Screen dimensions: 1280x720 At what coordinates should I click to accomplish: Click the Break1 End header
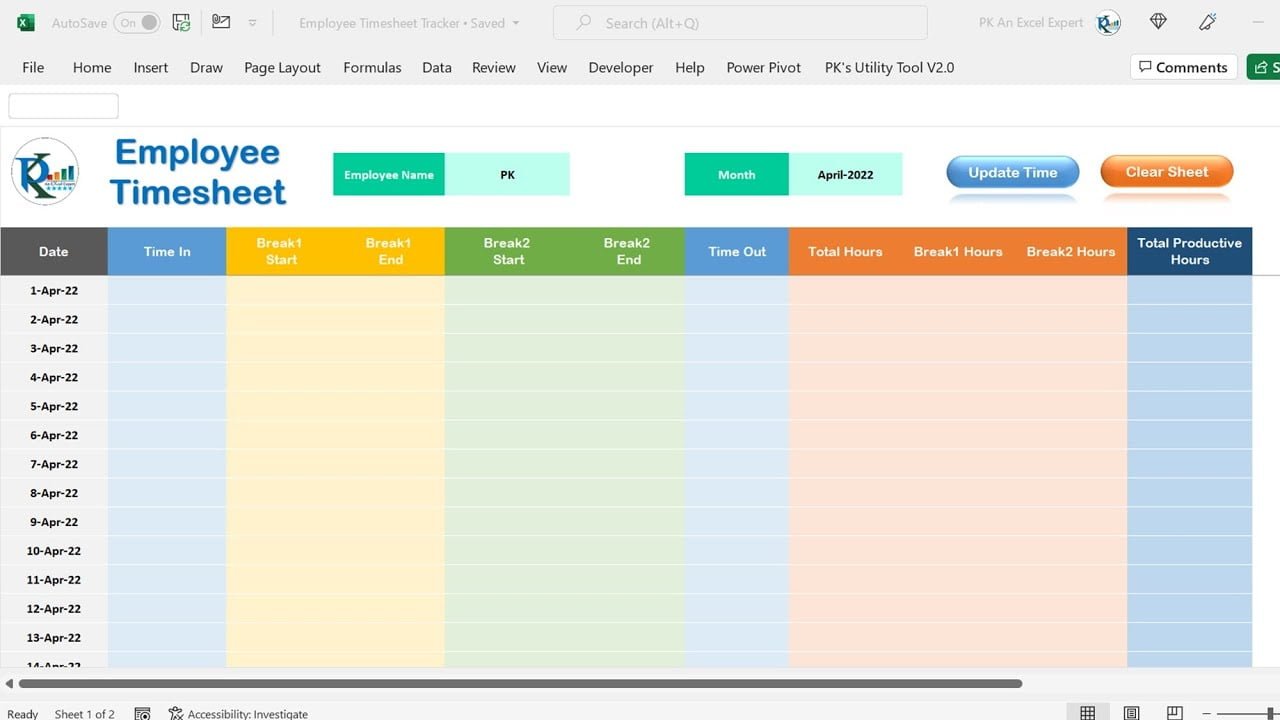390,251
